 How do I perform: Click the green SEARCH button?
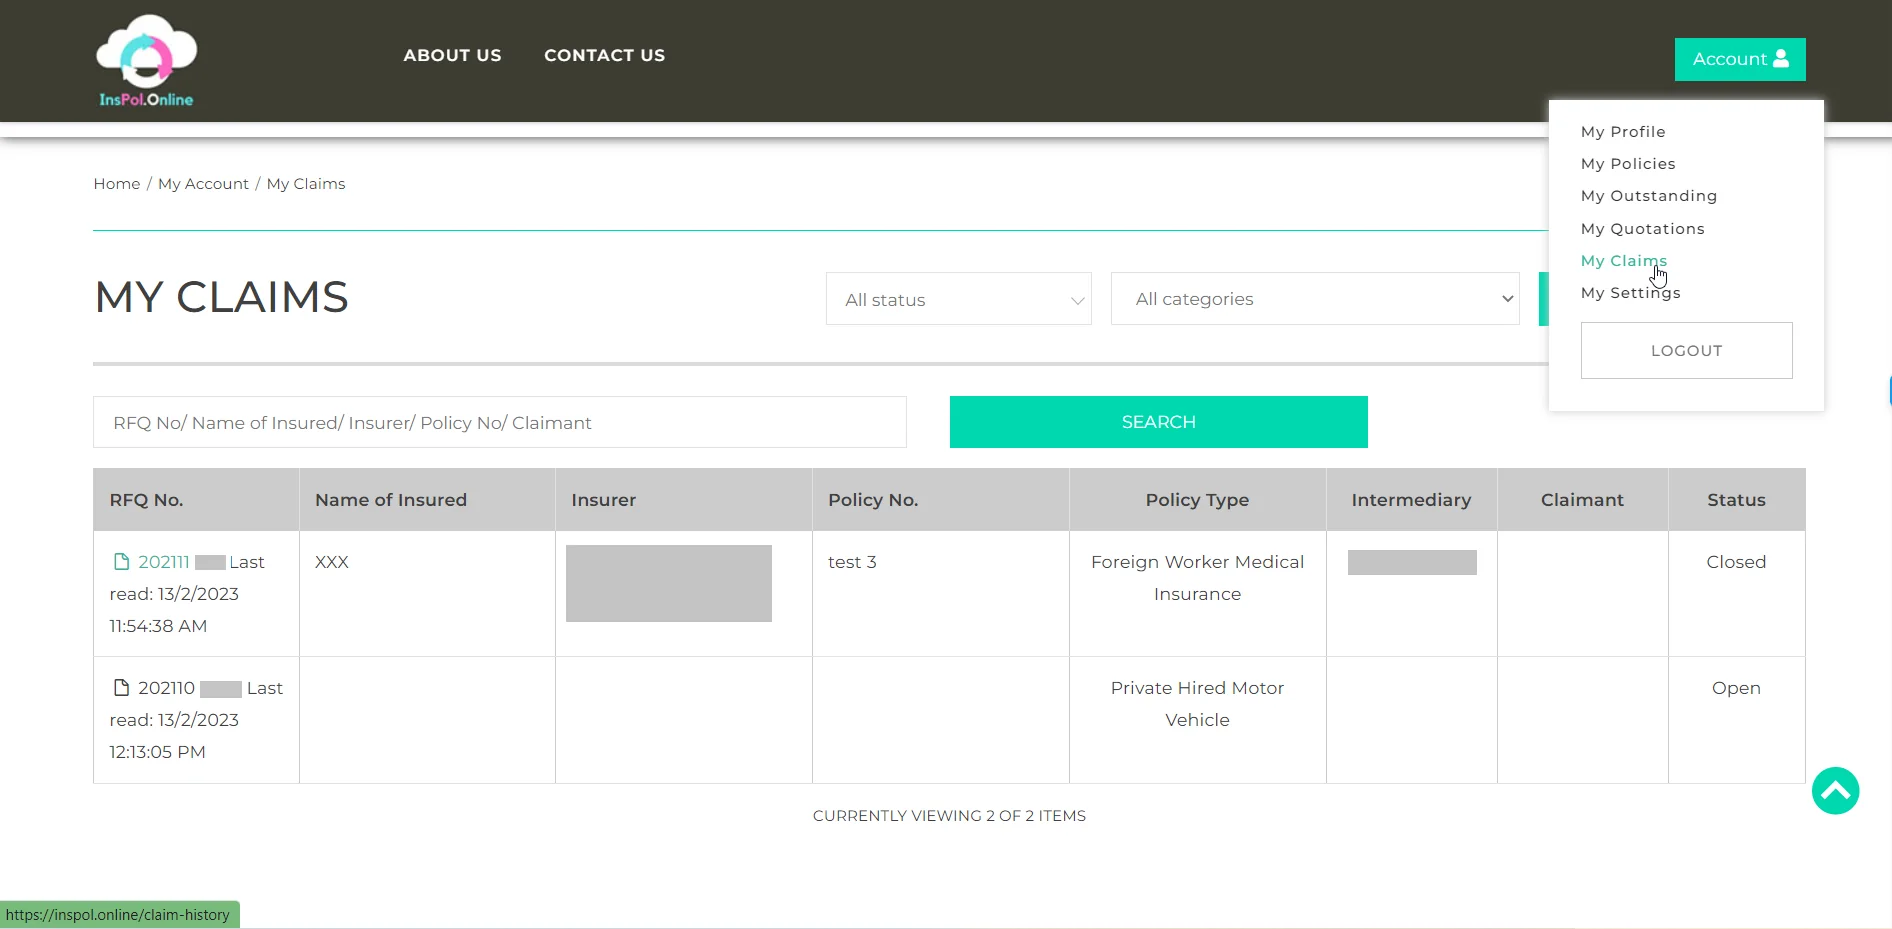click(x=1158, y=422)
